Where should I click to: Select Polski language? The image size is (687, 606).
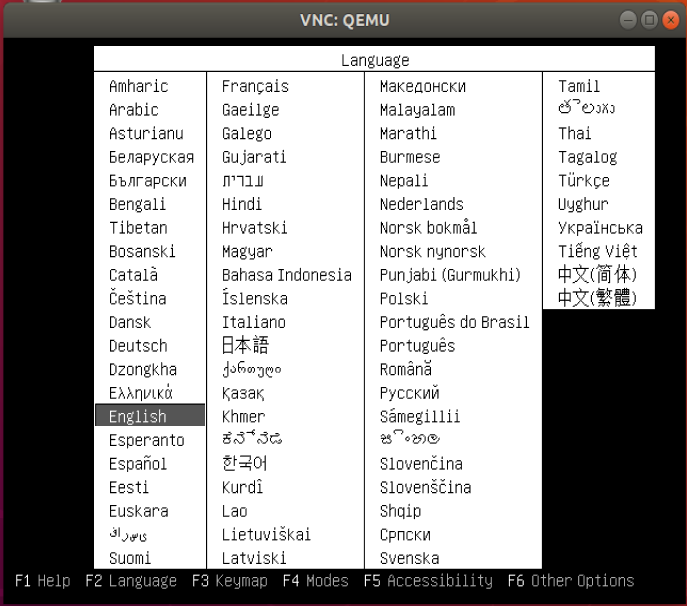[404, 298]
